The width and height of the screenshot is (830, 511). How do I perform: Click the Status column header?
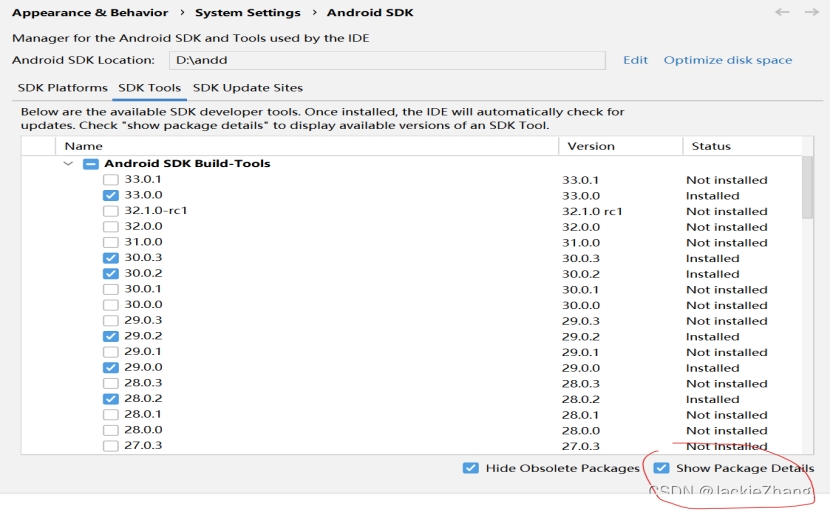coord(711,146)
